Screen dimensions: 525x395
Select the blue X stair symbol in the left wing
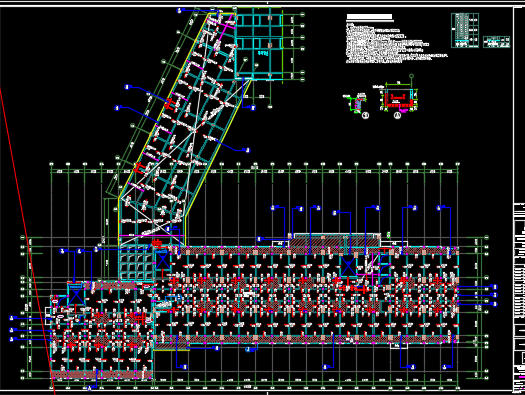click(x=76, y=296)
